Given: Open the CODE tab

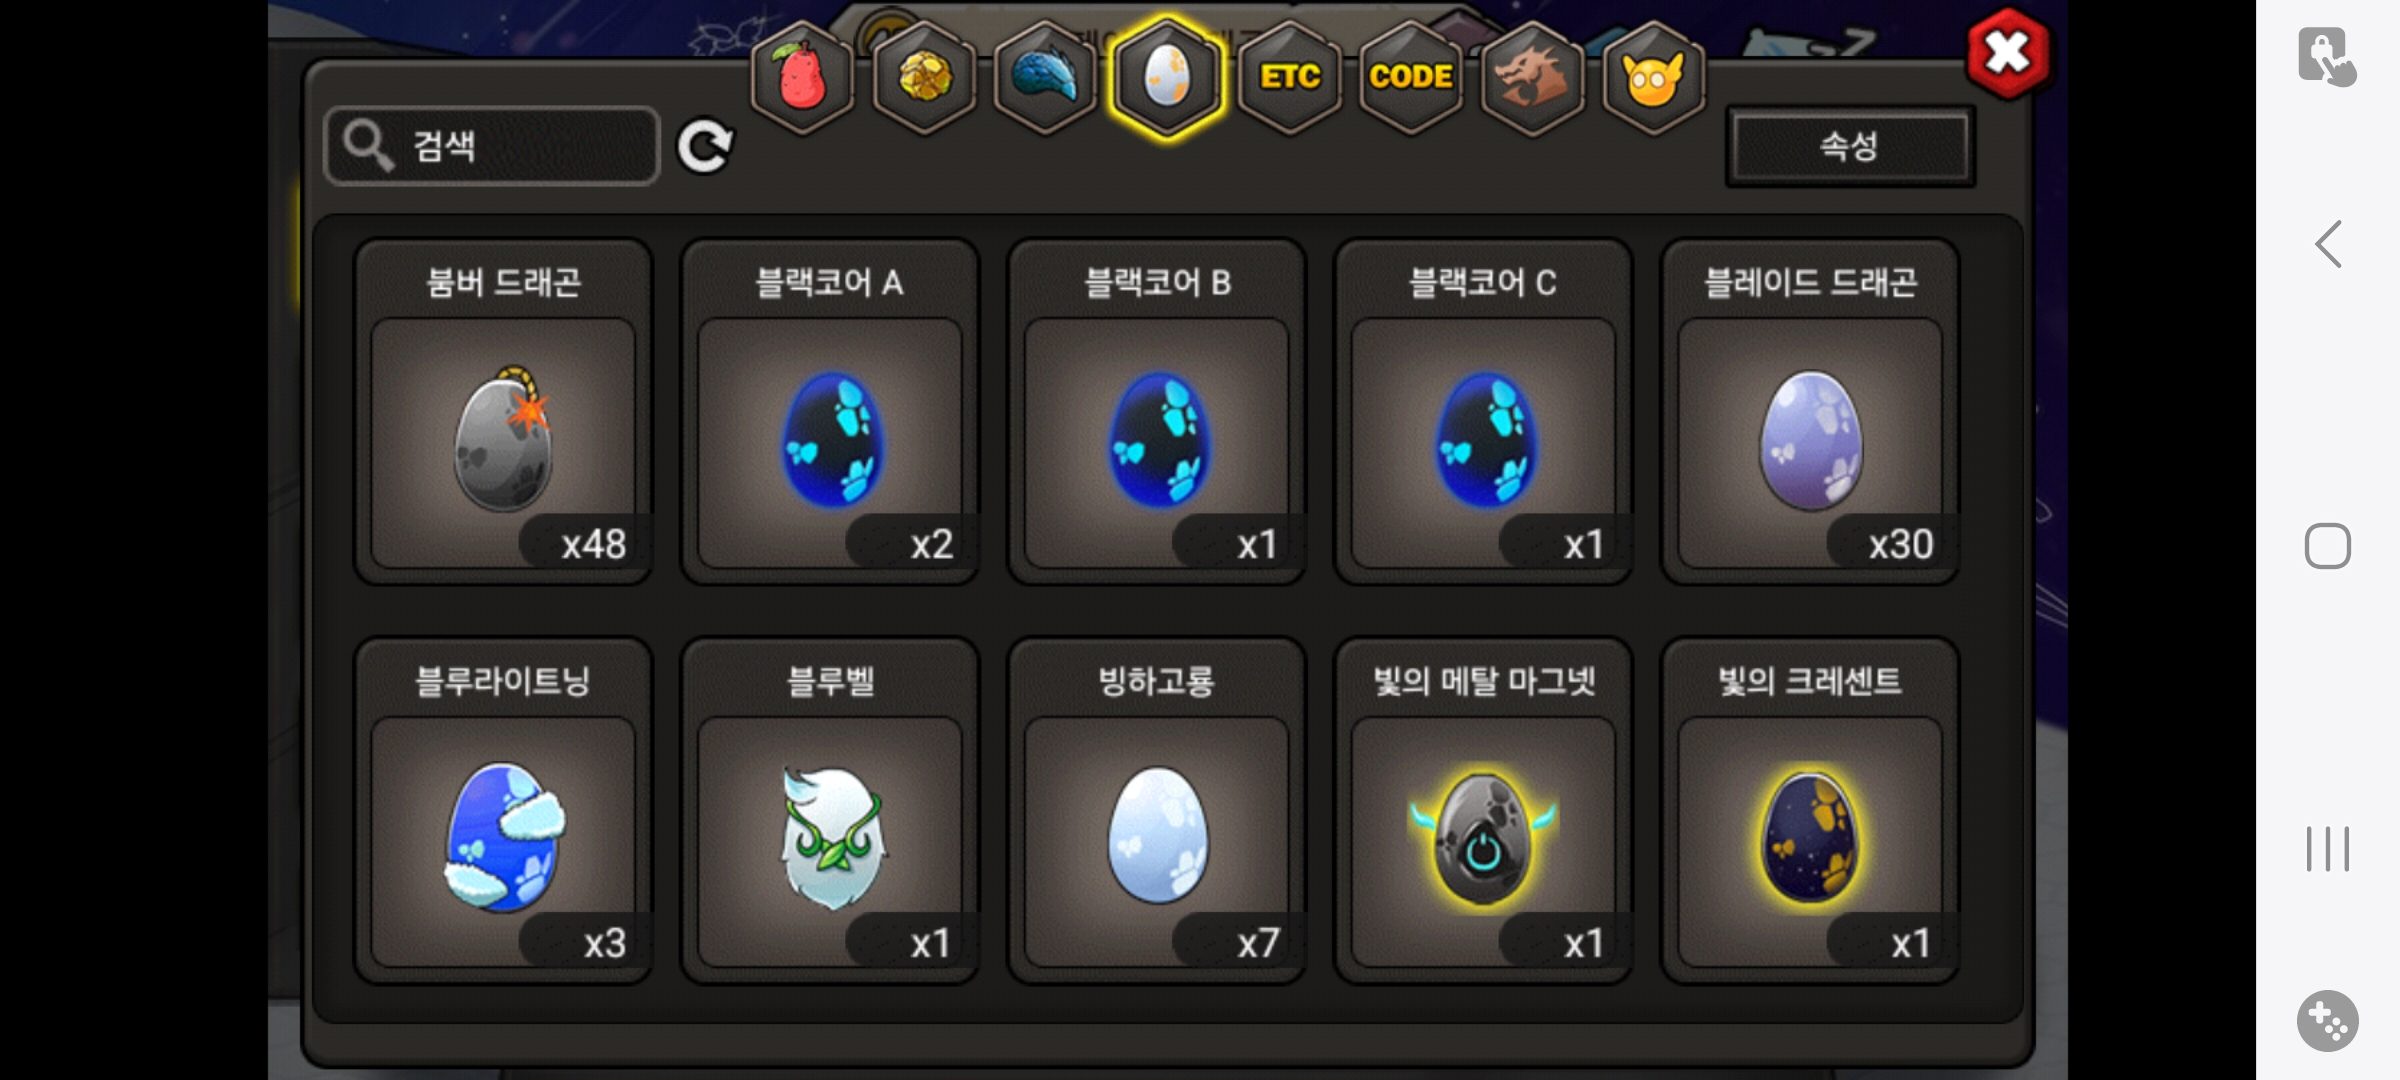Looking at the screenshot, I should (x=1411, y=78).
